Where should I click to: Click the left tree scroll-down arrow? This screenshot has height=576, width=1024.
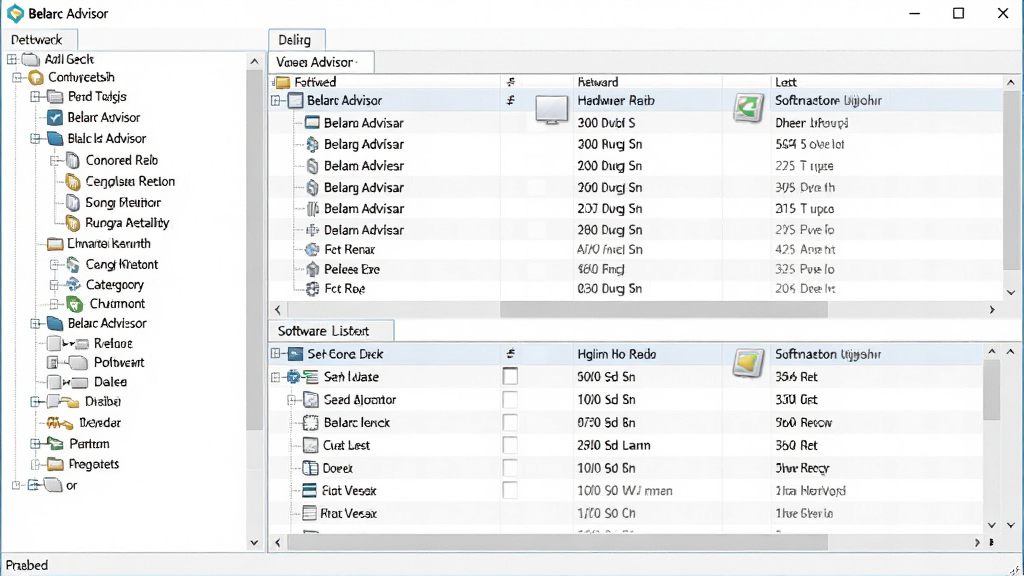tap(254, 543)
